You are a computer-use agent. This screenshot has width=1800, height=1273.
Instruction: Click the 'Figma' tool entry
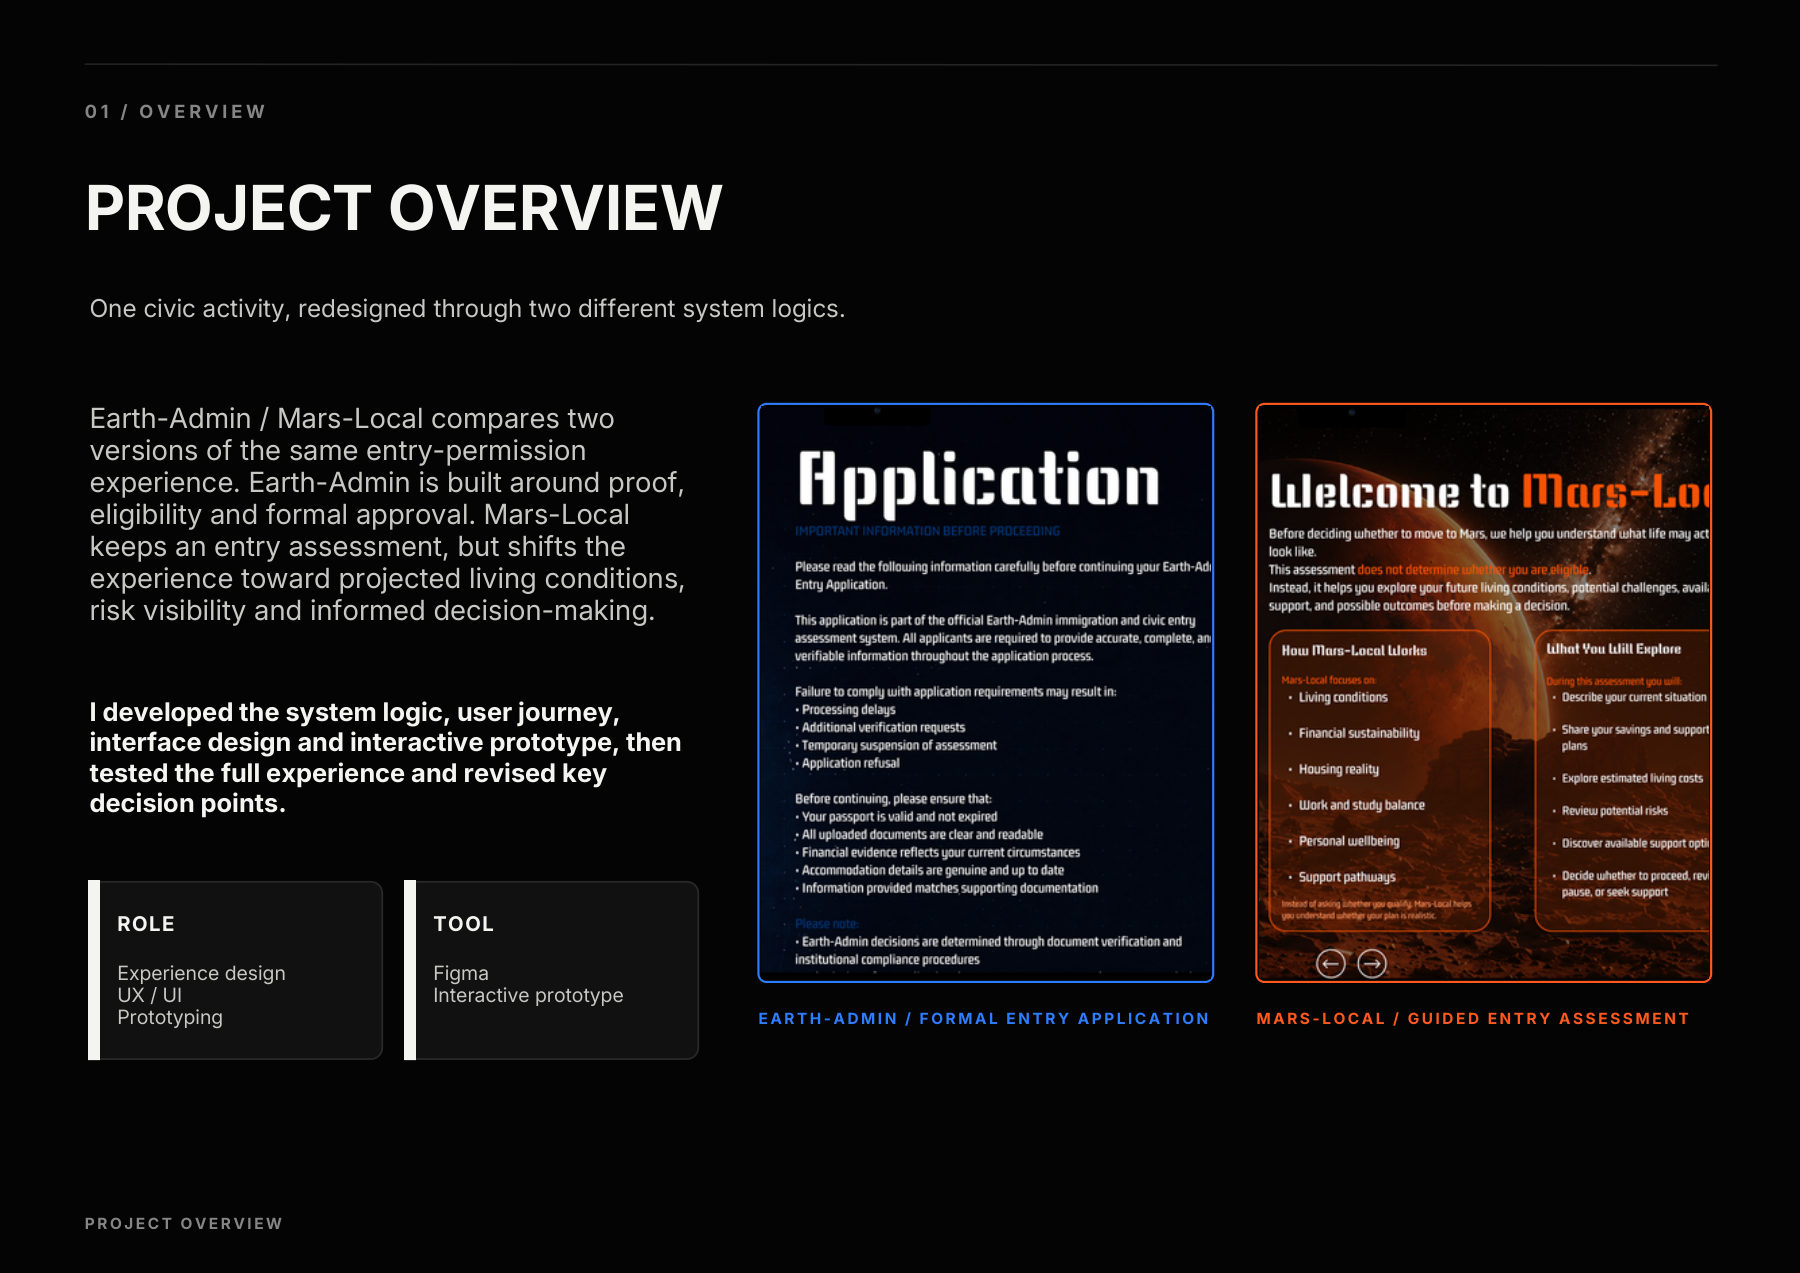click(461, 973)
